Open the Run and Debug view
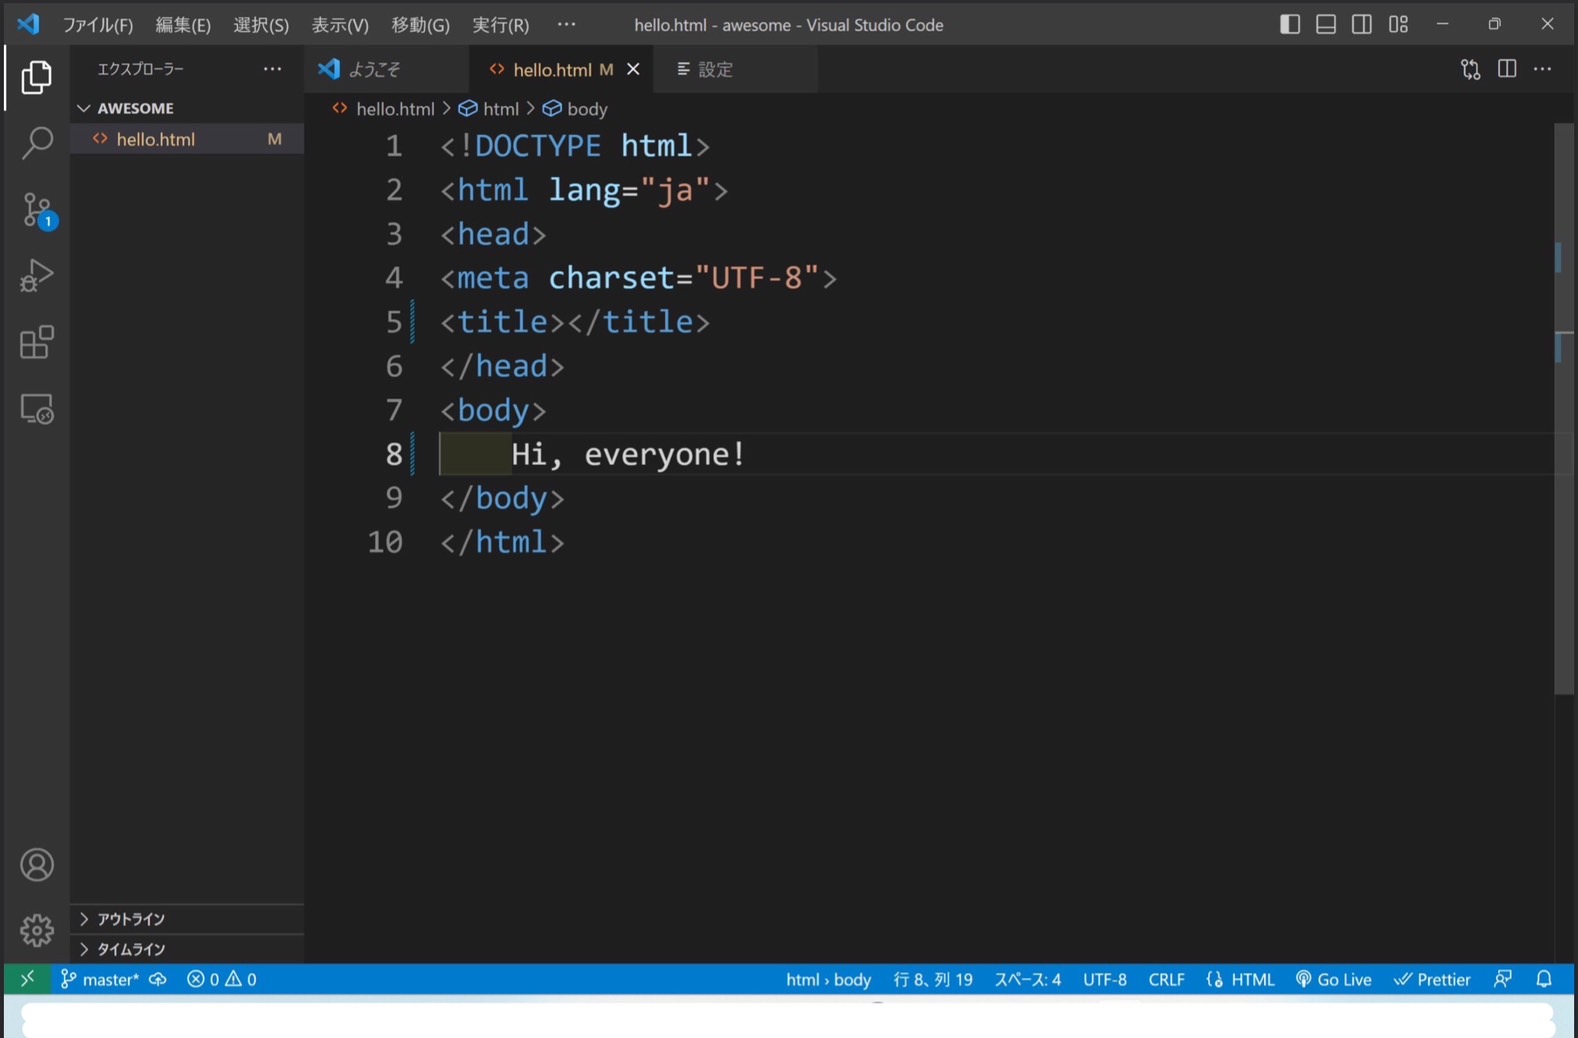 pos(36,276)
